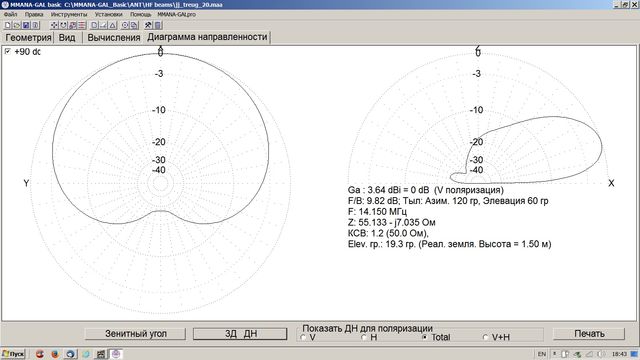Image resolution: width=640 pixels, height=360 pixels.
Task: Open the Инструменты menu
Action: click(69, 14)
